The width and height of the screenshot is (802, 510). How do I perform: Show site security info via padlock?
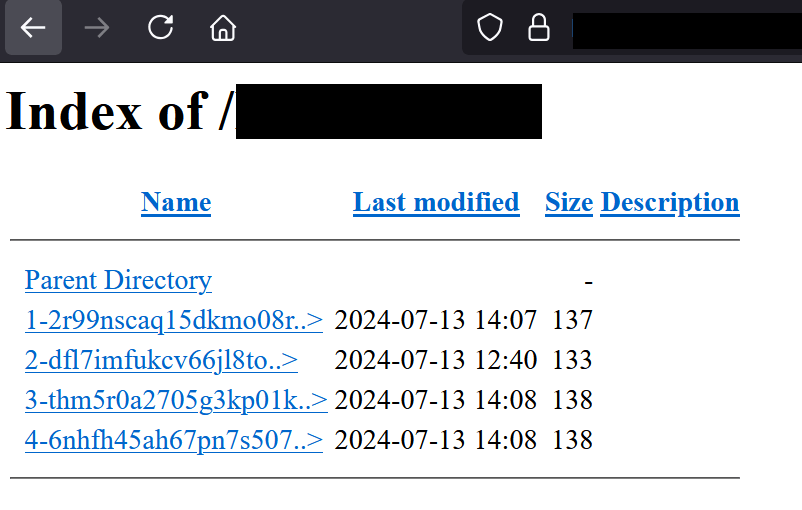539,28
